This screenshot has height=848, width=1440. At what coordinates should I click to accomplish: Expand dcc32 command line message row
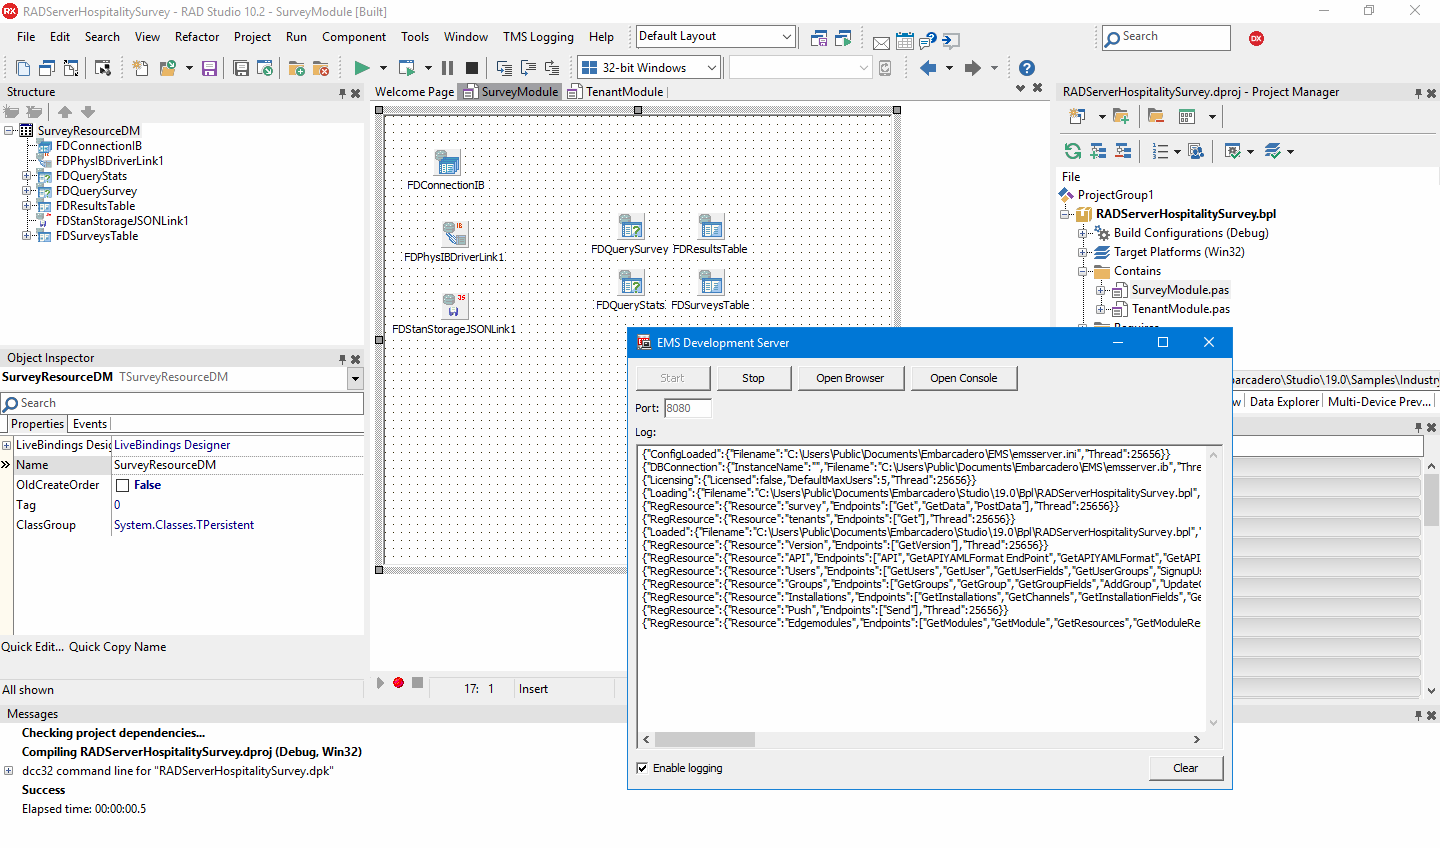(x=8, y=771)
